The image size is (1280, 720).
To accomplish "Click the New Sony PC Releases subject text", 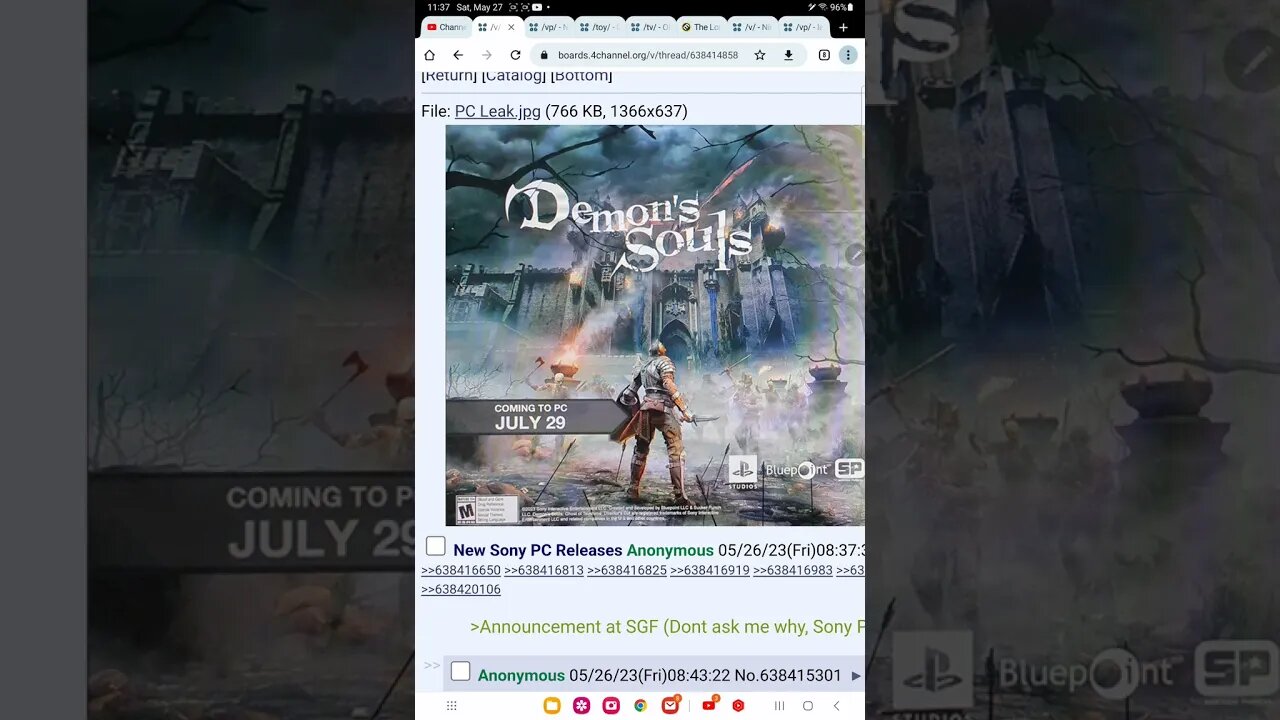I will (x=537, y=550).
